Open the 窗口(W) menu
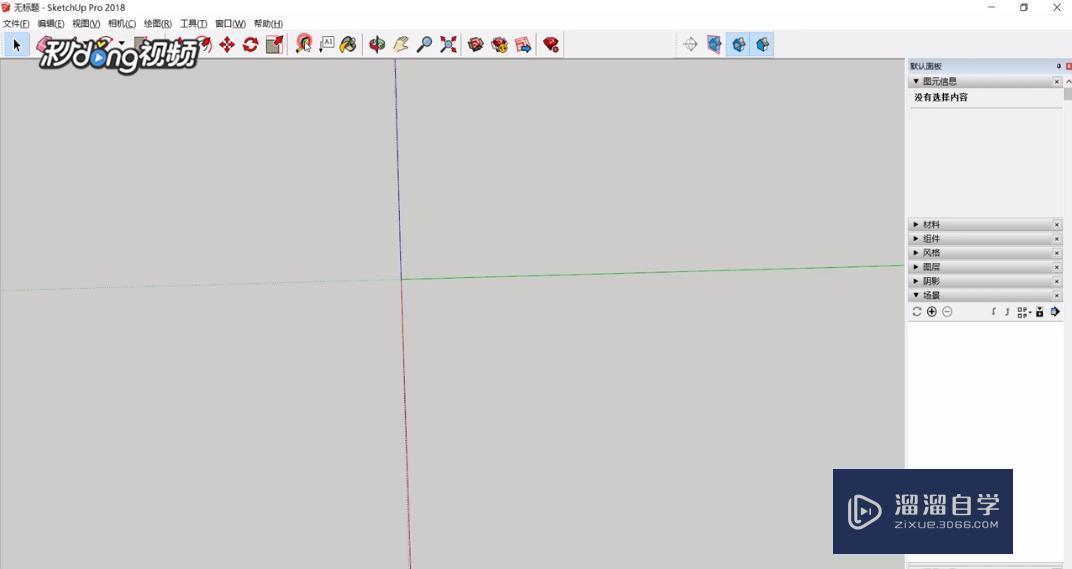Image resolution: width=1072 pixels, height=569 pixels. pyautogui.click(x=230, y=24)
